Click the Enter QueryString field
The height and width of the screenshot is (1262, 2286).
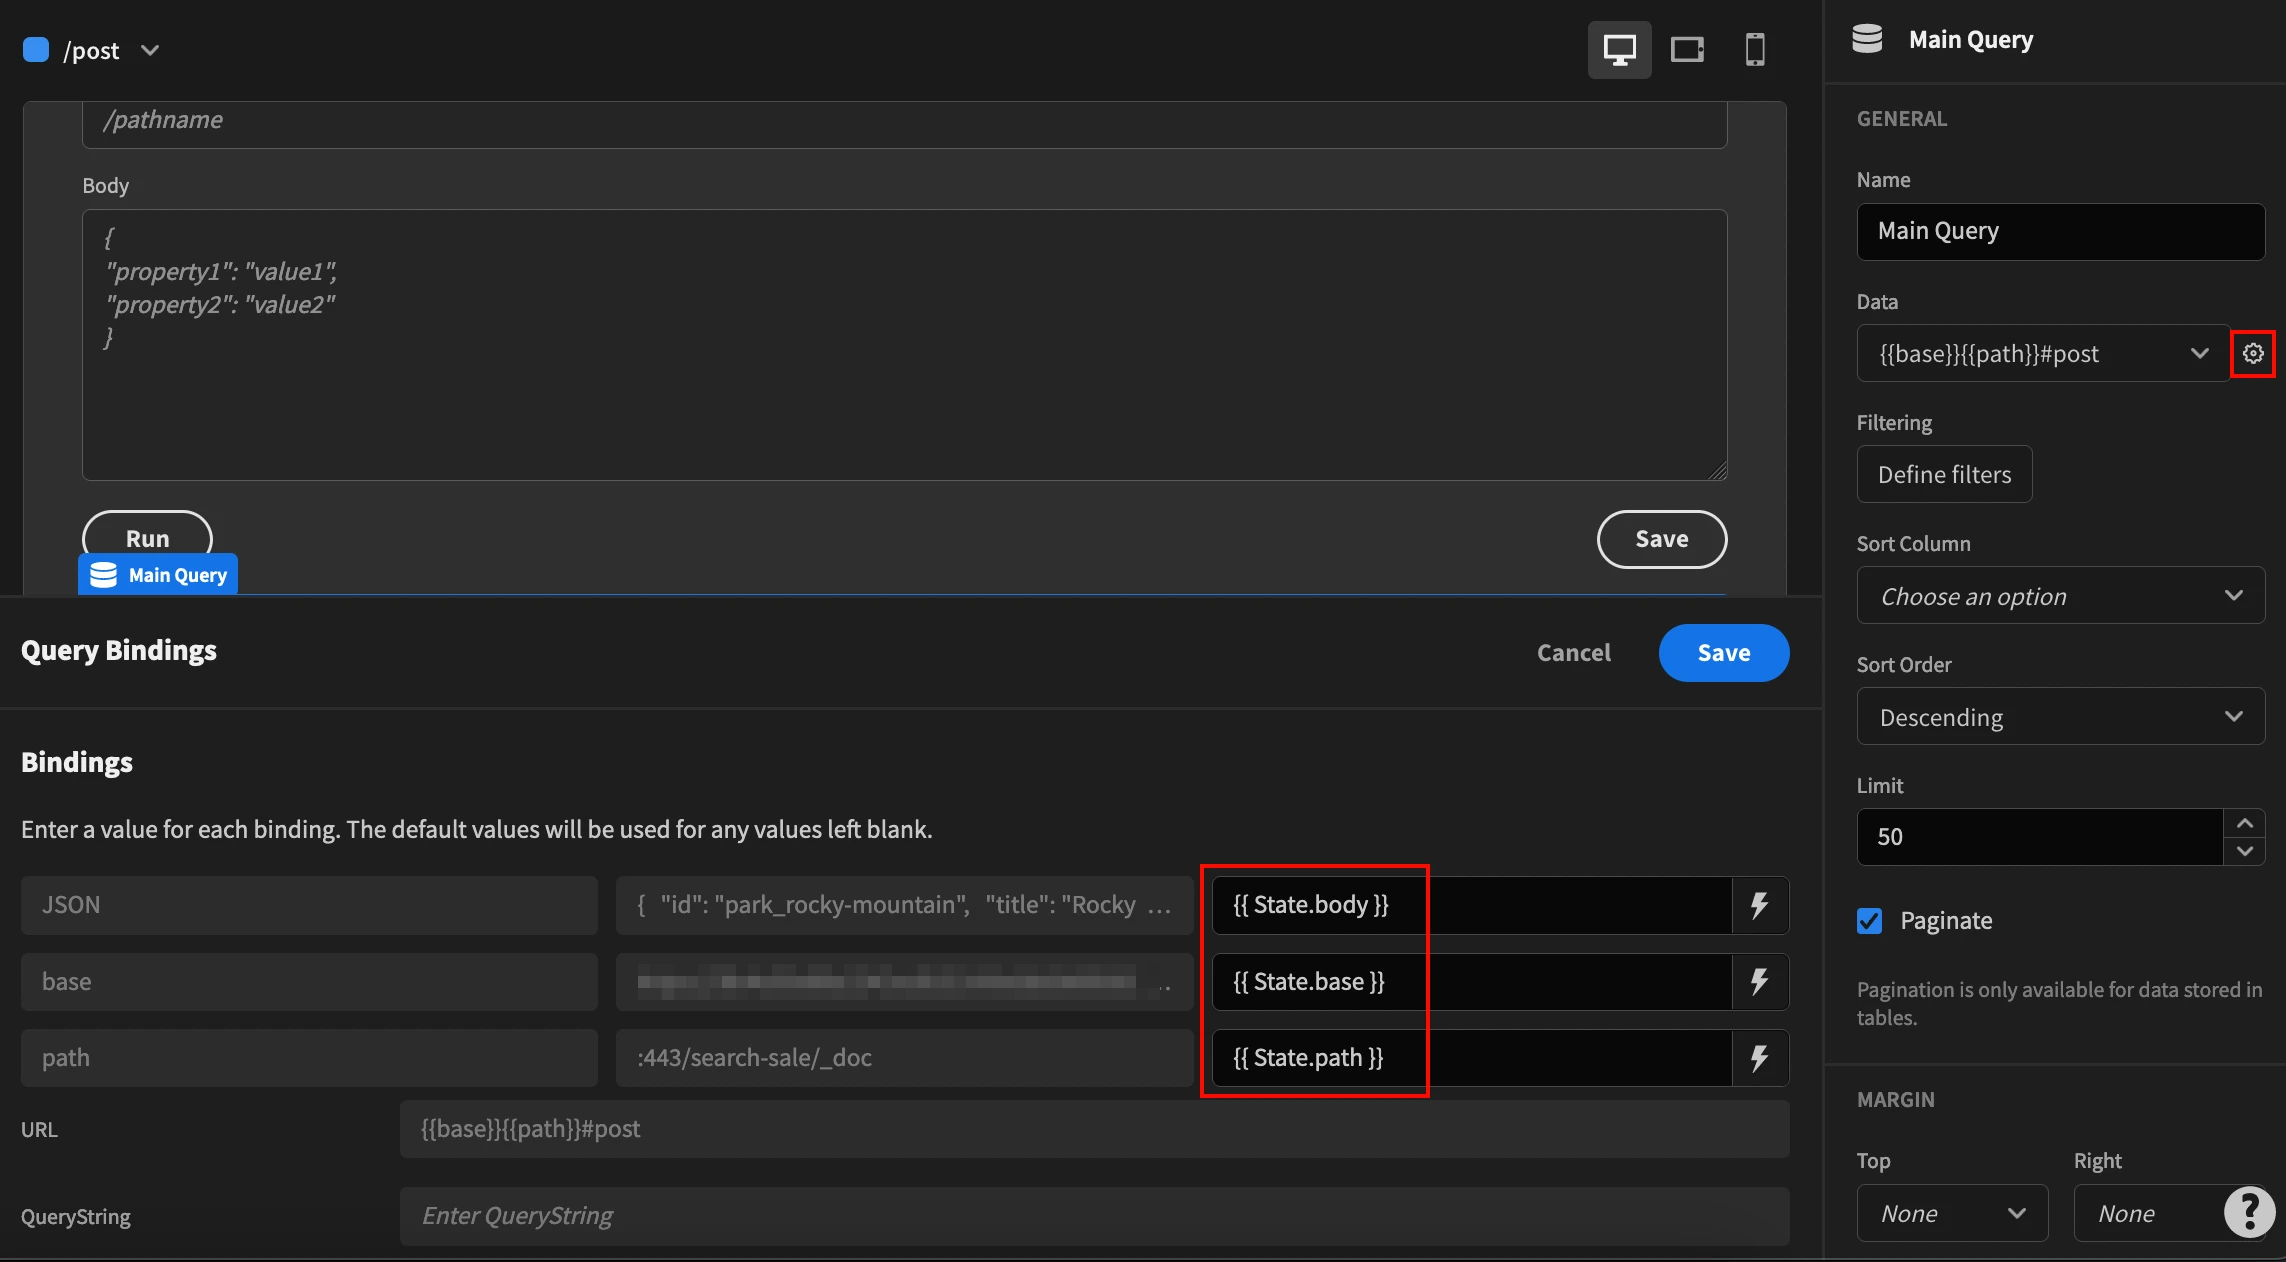(x=1094, y=1216)
